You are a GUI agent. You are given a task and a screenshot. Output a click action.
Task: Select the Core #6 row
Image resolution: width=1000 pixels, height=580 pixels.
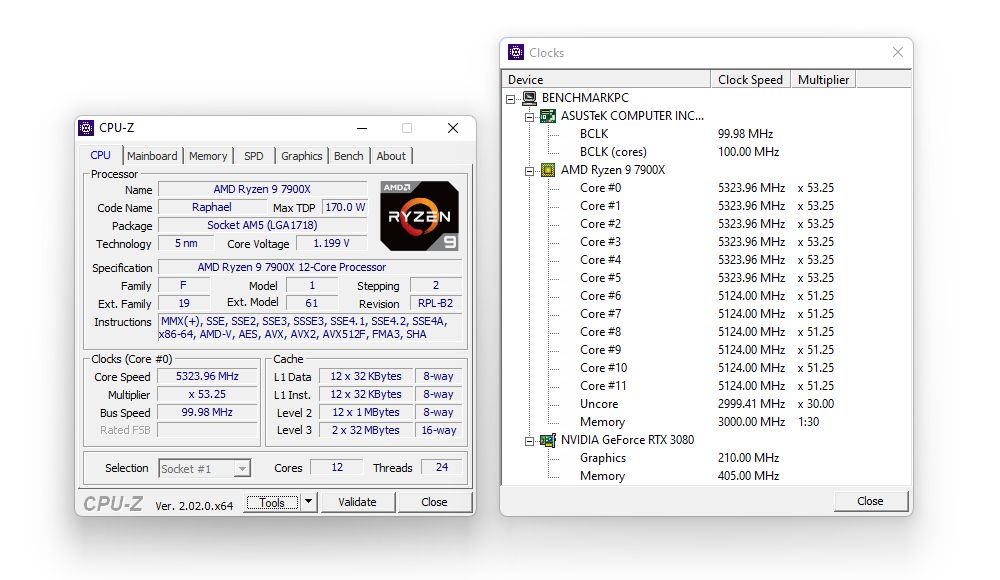(707, 296)
